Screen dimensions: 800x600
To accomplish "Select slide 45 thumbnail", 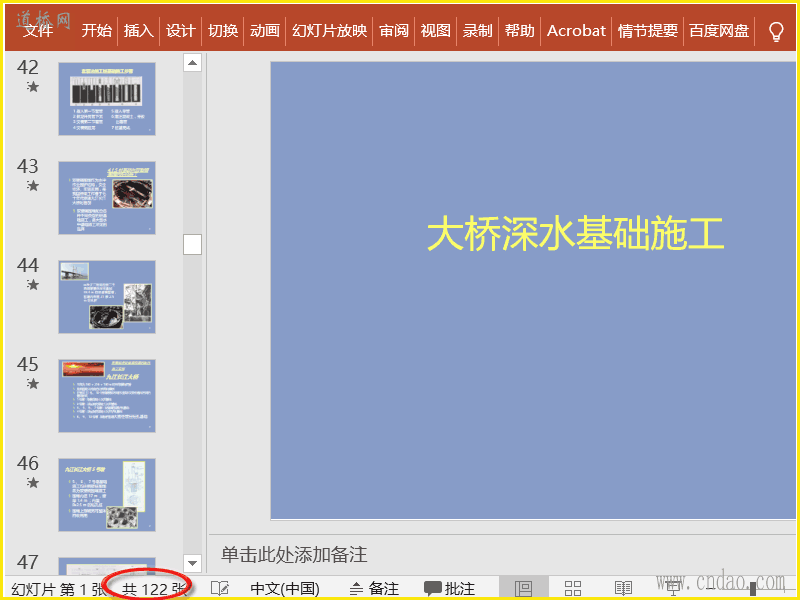I will click(107, 396).
